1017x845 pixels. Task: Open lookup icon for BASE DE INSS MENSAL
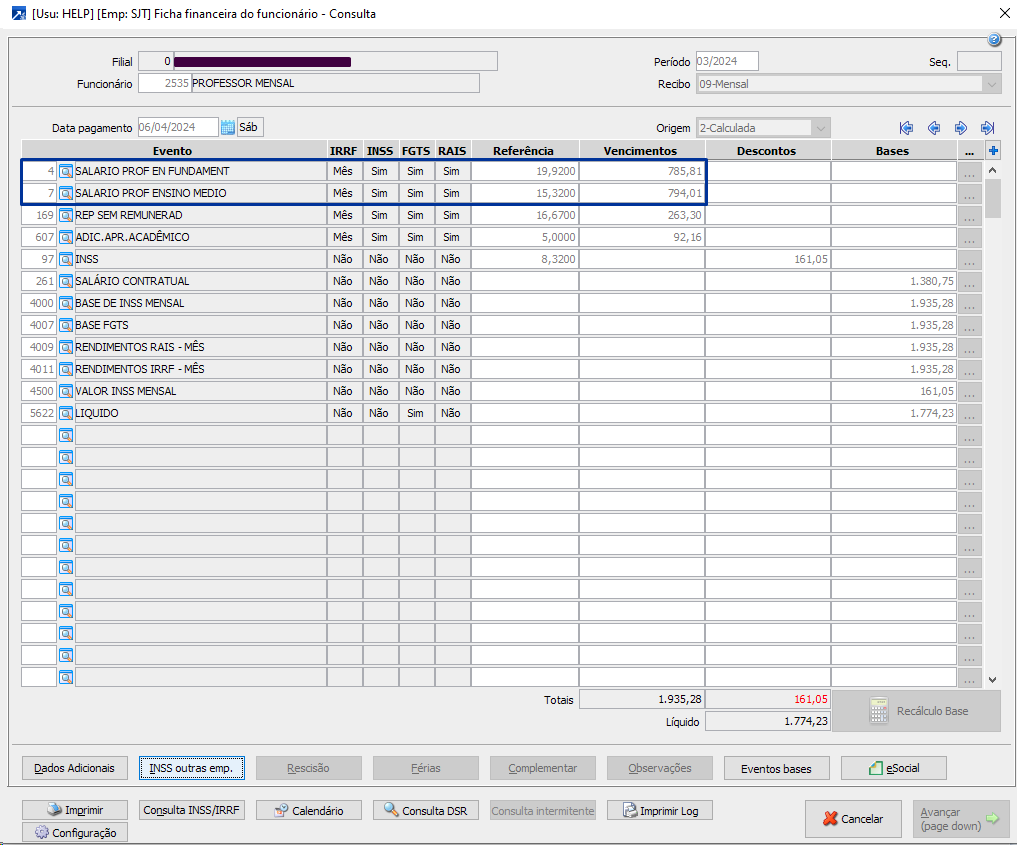coord(66,303)
